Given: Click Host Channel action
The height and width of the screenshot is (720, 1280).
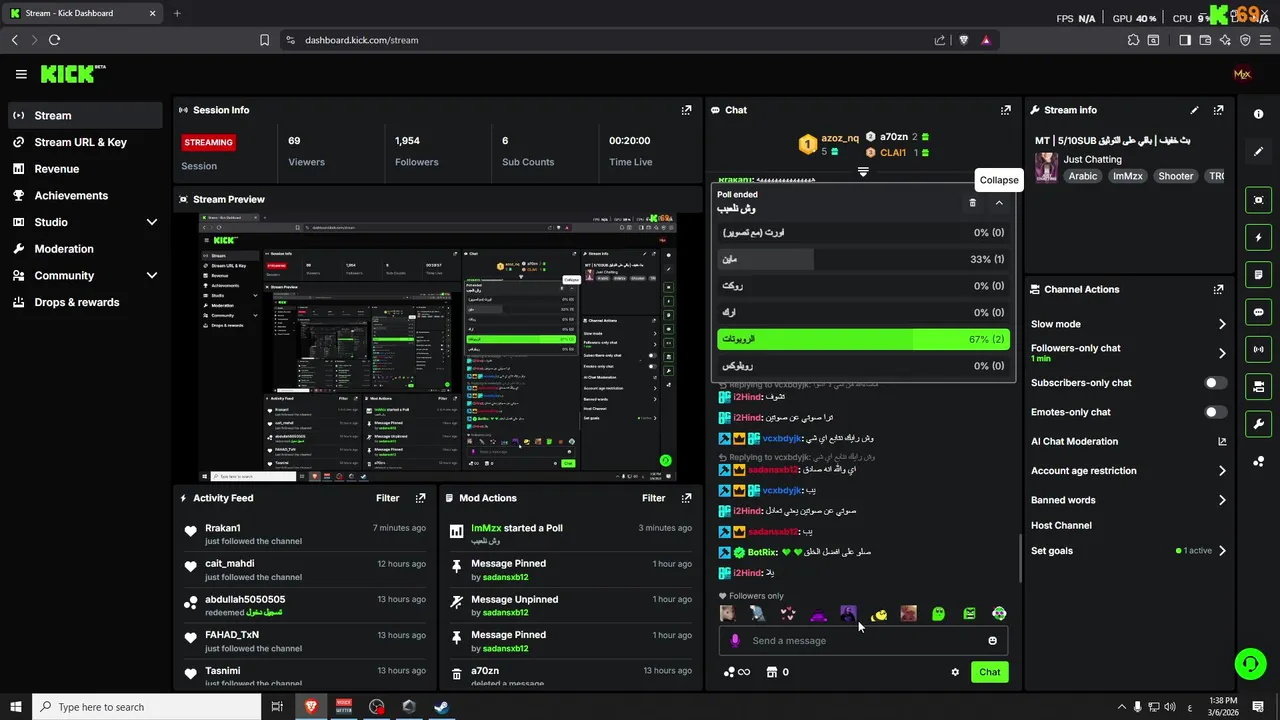Looking at the screenshot, I should (1061, 525).
